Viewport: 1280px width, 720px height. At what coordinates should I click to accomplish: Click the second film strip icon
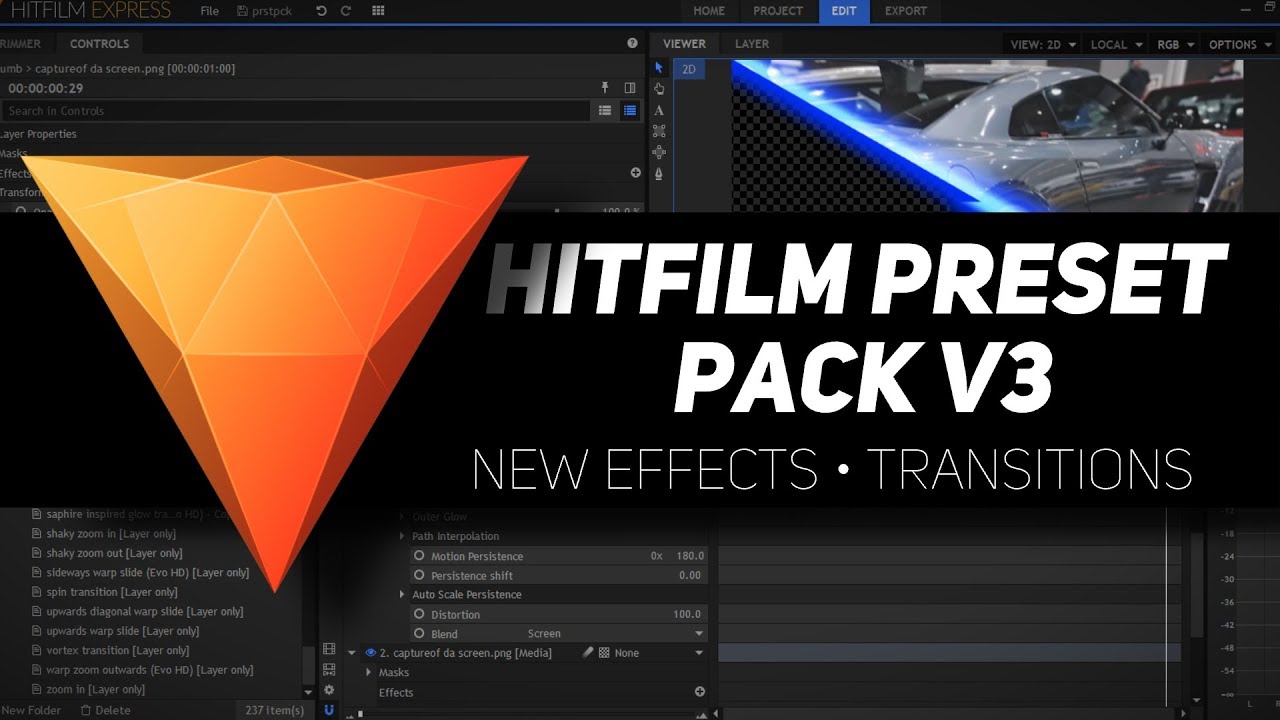pos(329,670)
